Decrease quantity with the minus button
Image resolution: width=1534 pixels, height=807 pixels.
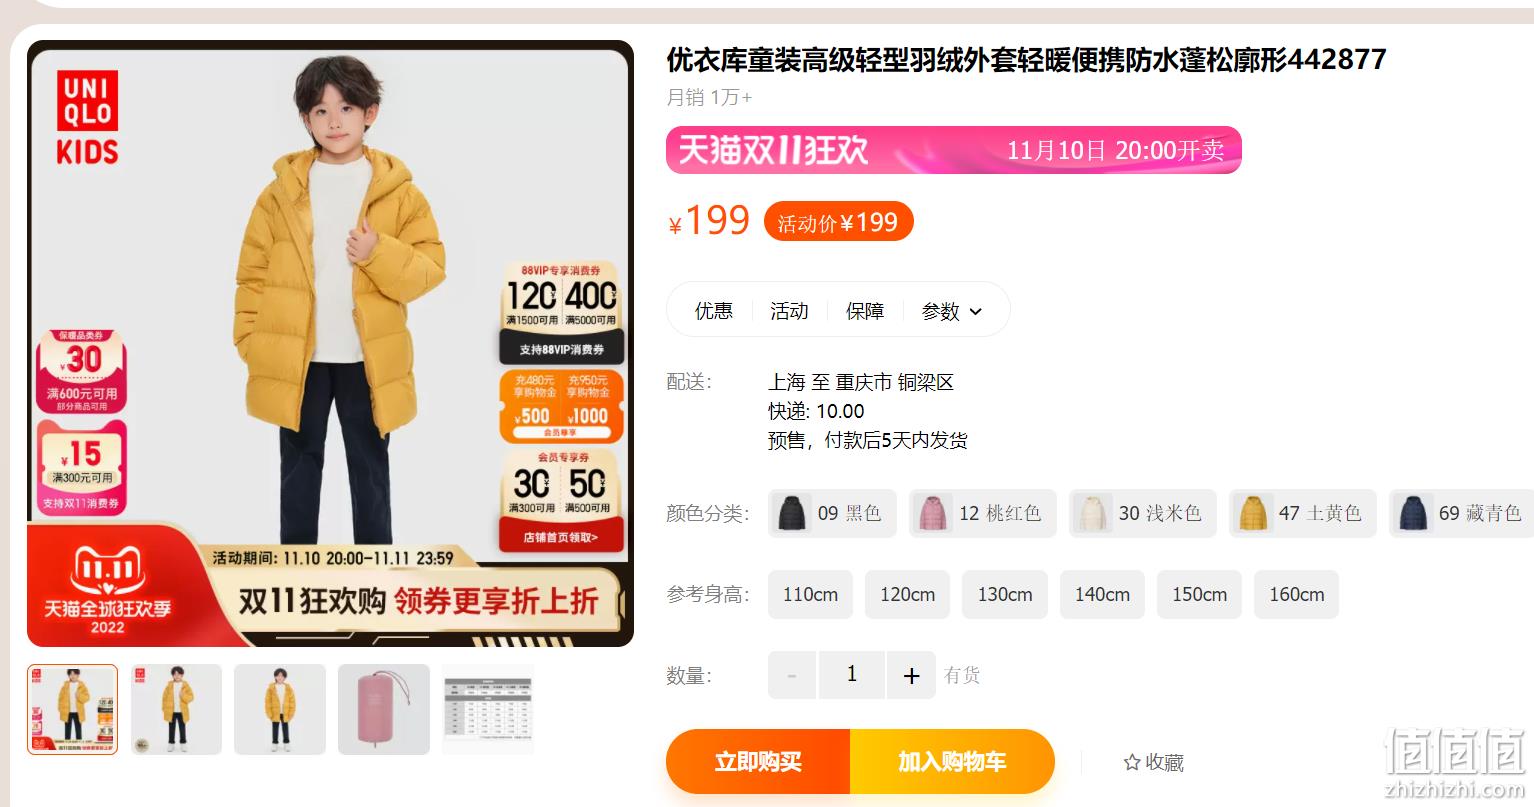tap(793, 676)
